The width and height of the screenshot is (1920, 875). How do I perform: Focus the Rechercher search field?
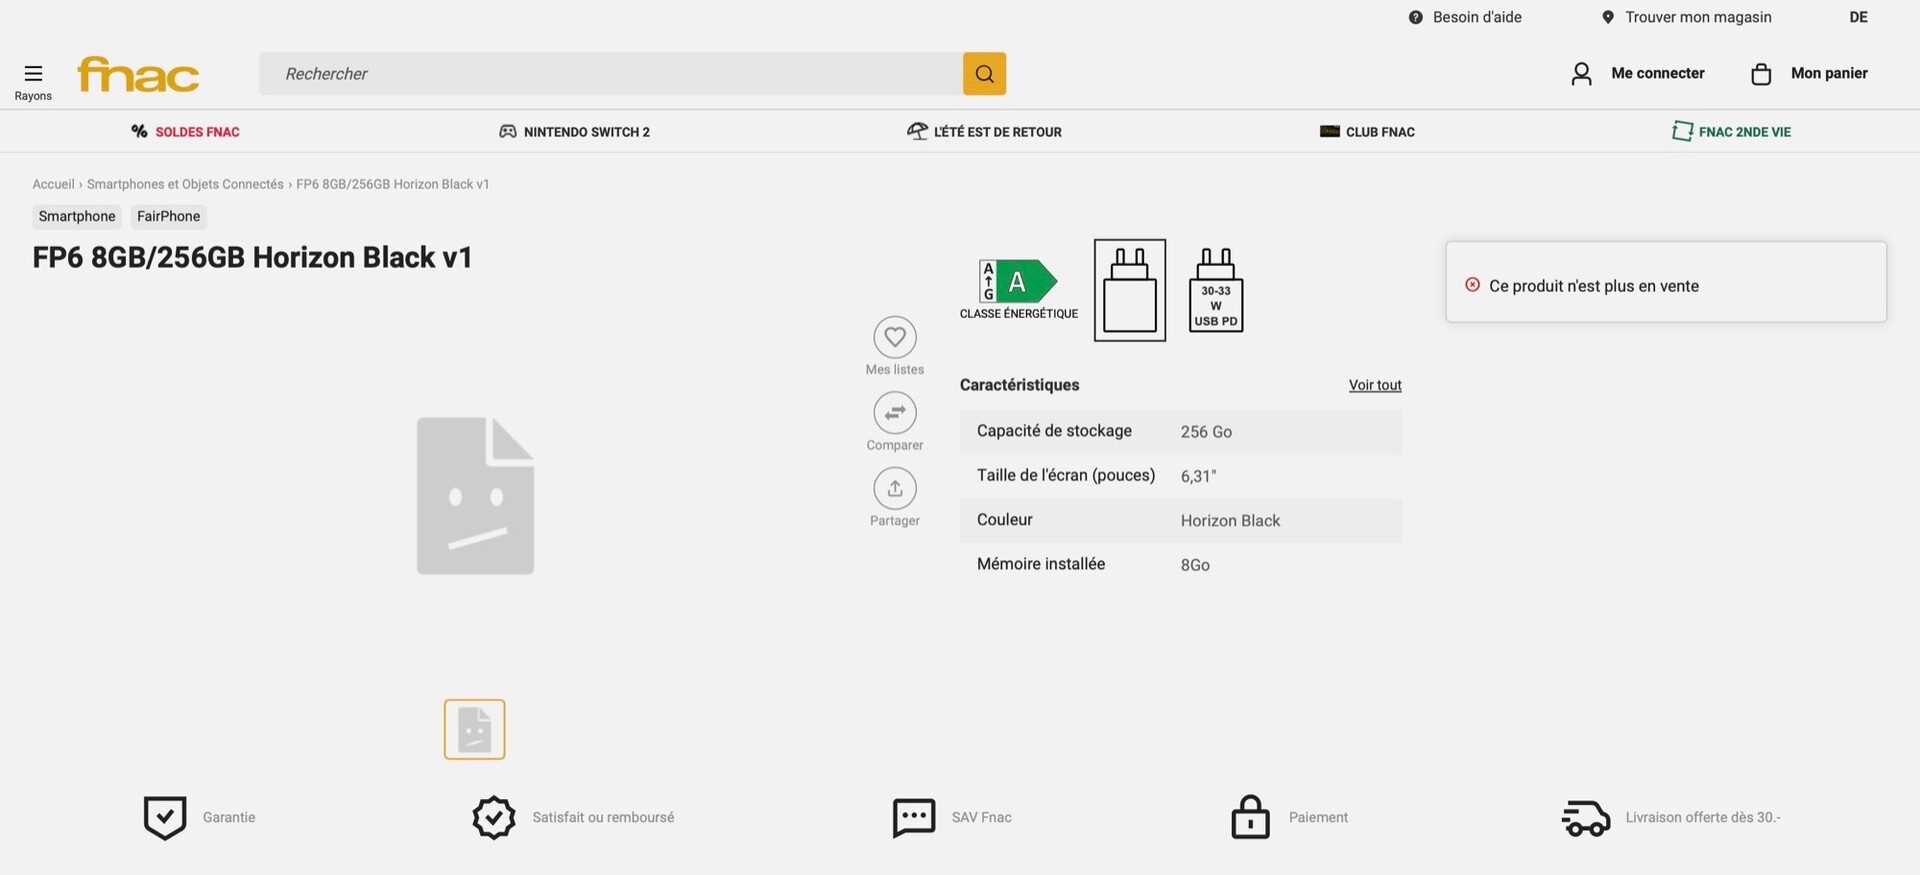(x=611, y=74)
